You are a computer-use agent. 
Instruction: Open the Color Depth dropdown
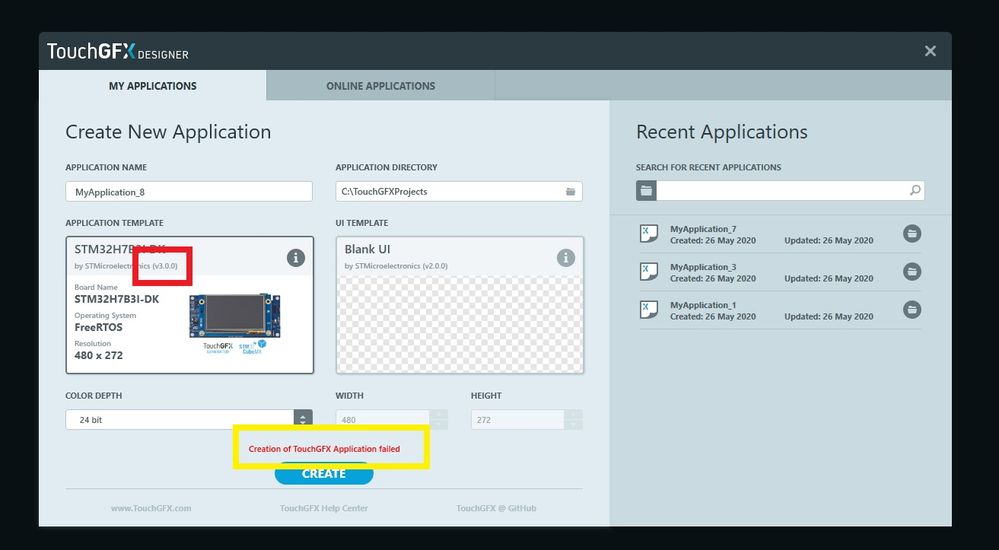[189, 419]
